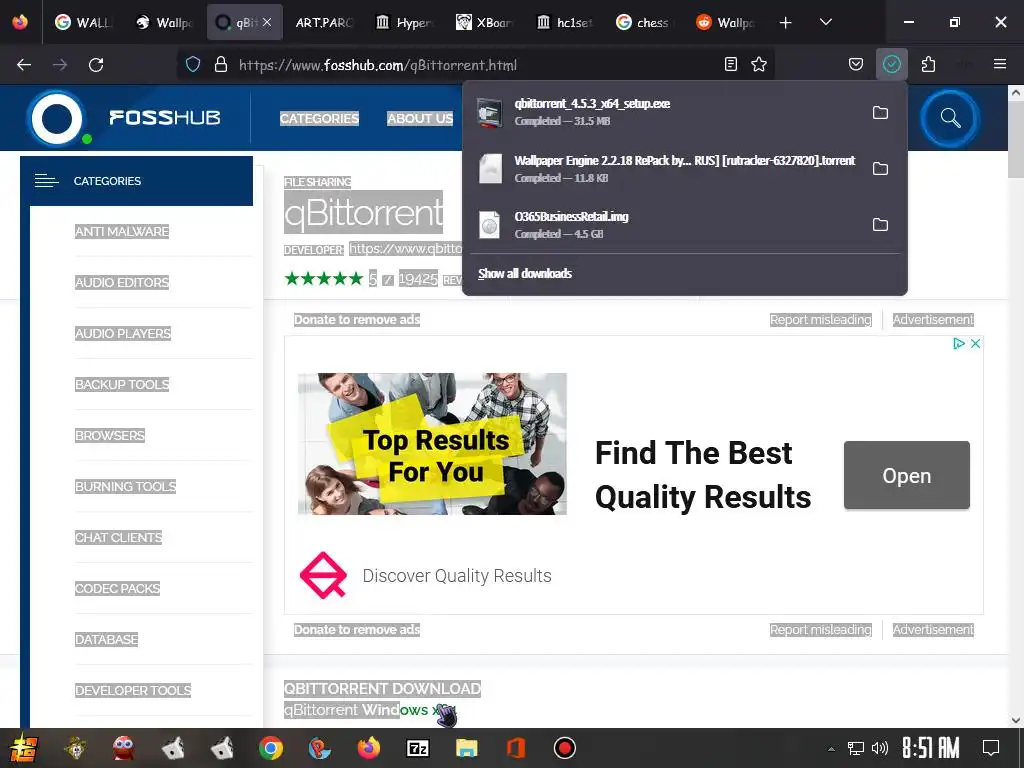Open the list all tabs dropdown arrow

[825, 22]
